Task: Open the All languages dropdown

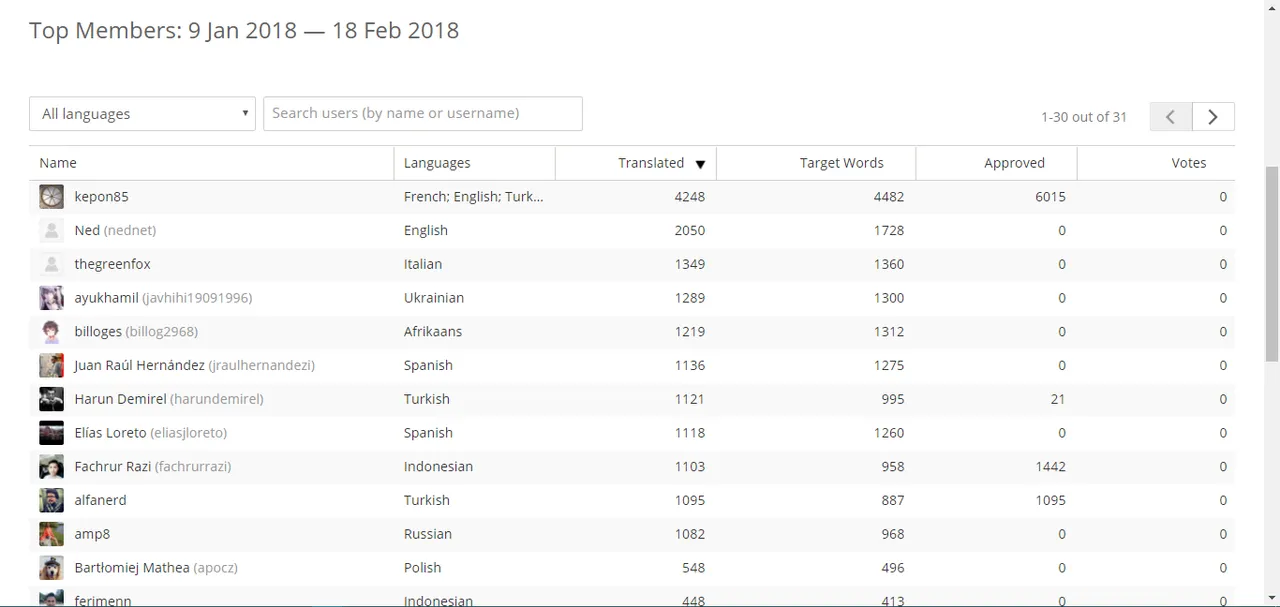Action: 142,114
